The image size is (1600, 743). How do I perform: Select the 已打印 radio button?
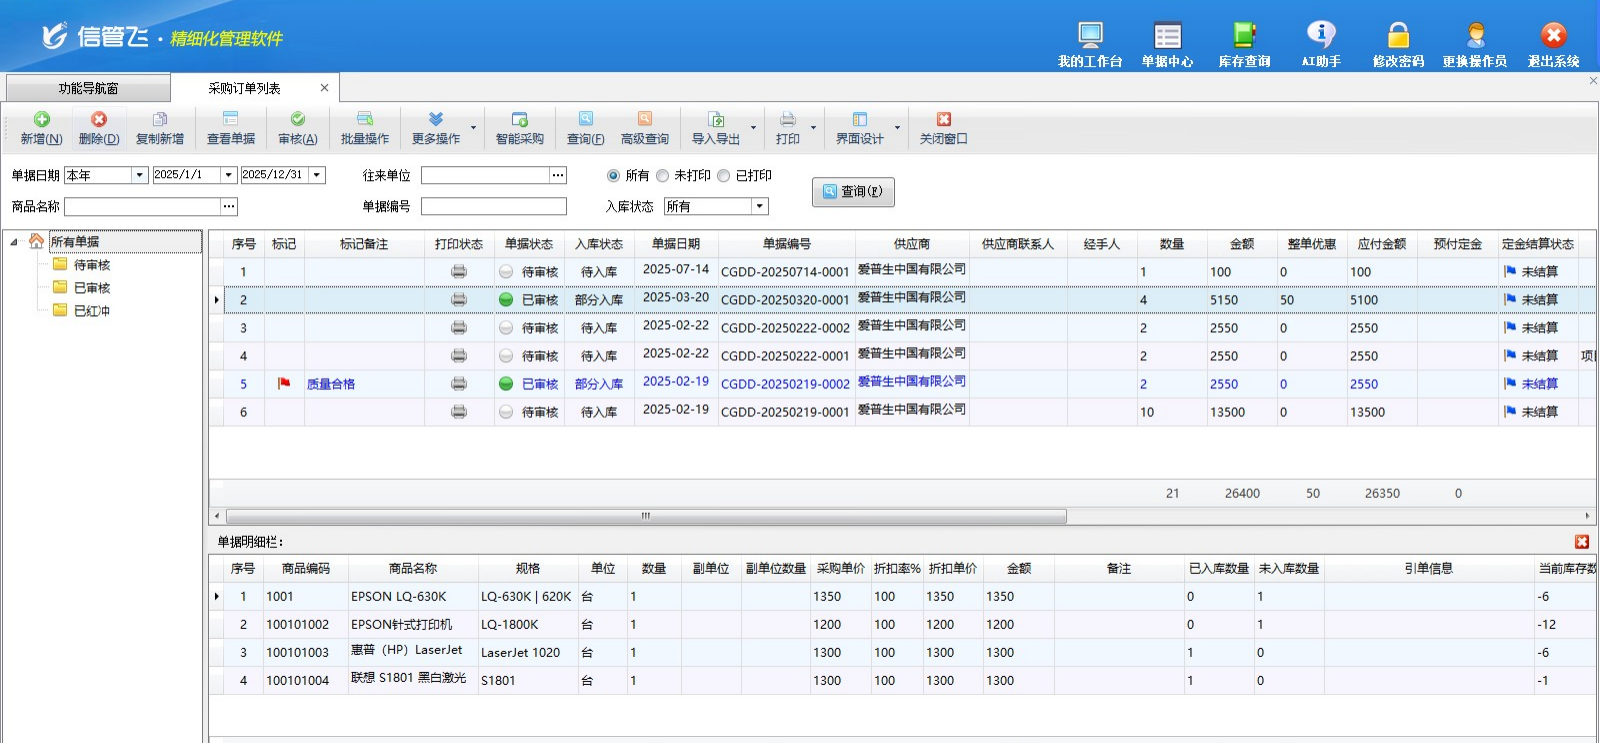pyautogui.click(x=724, y=176)
